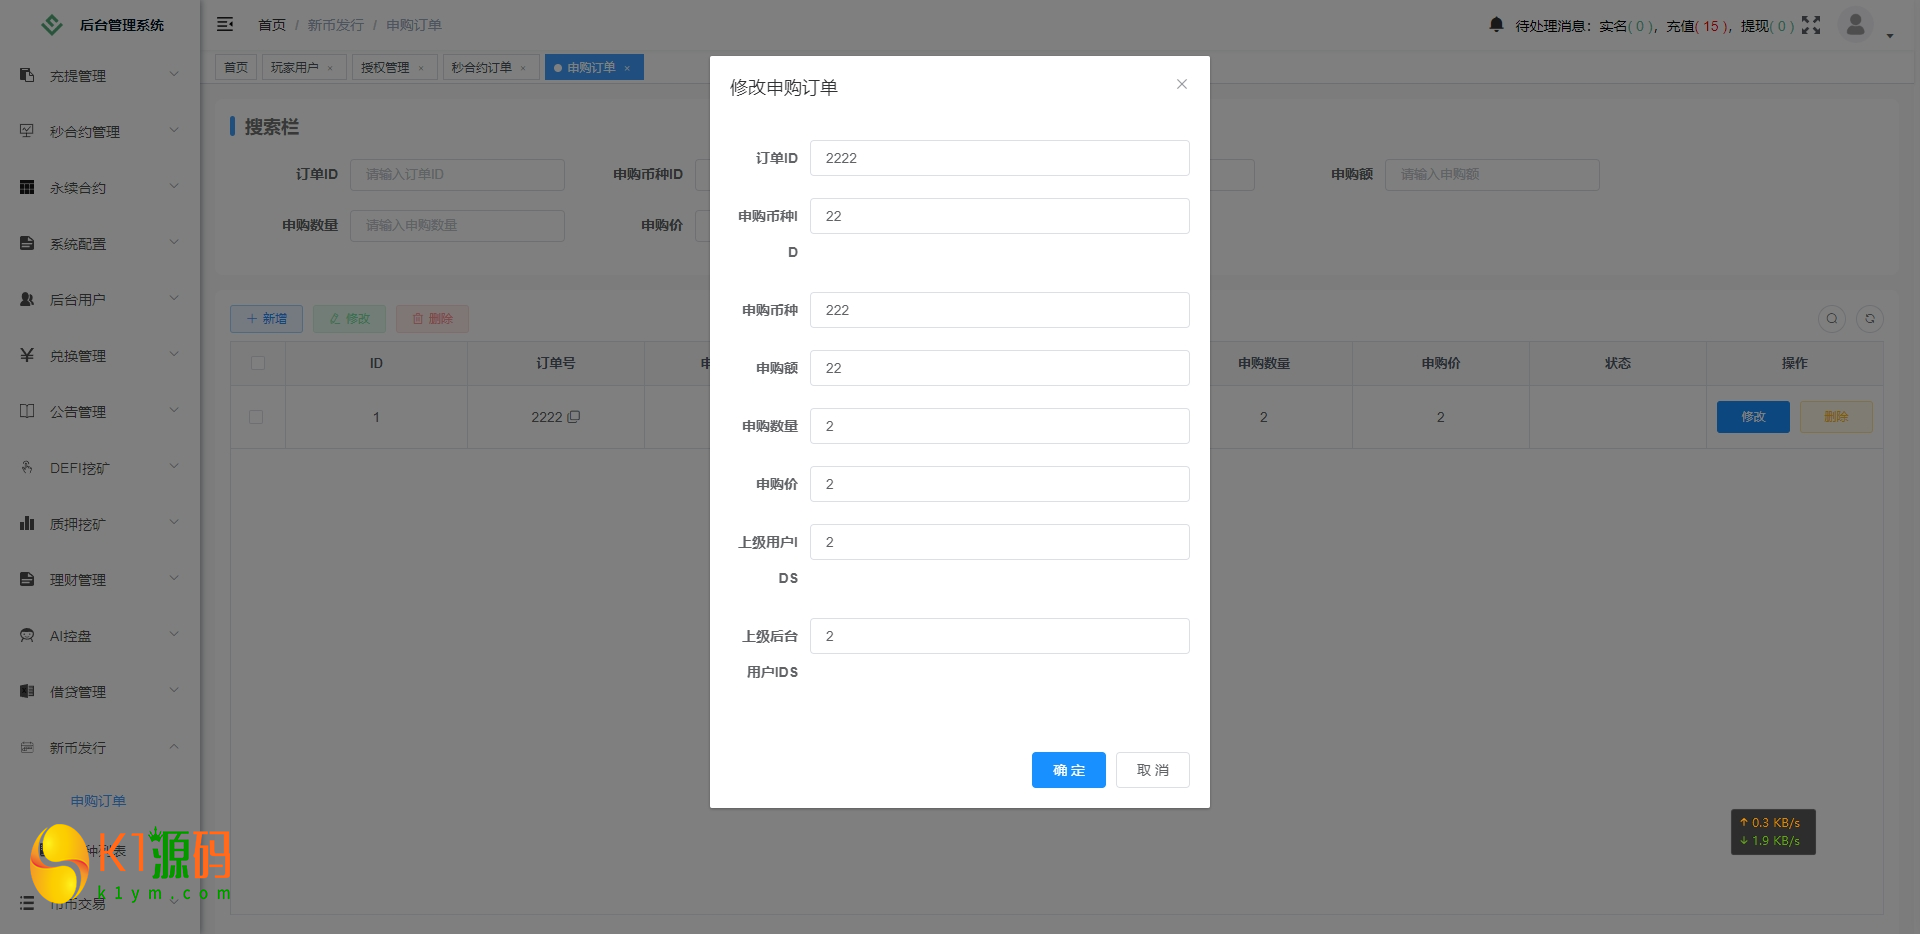Click the 新币发行 sidebar icon
Screen dimensions: 1920x934
27,747
